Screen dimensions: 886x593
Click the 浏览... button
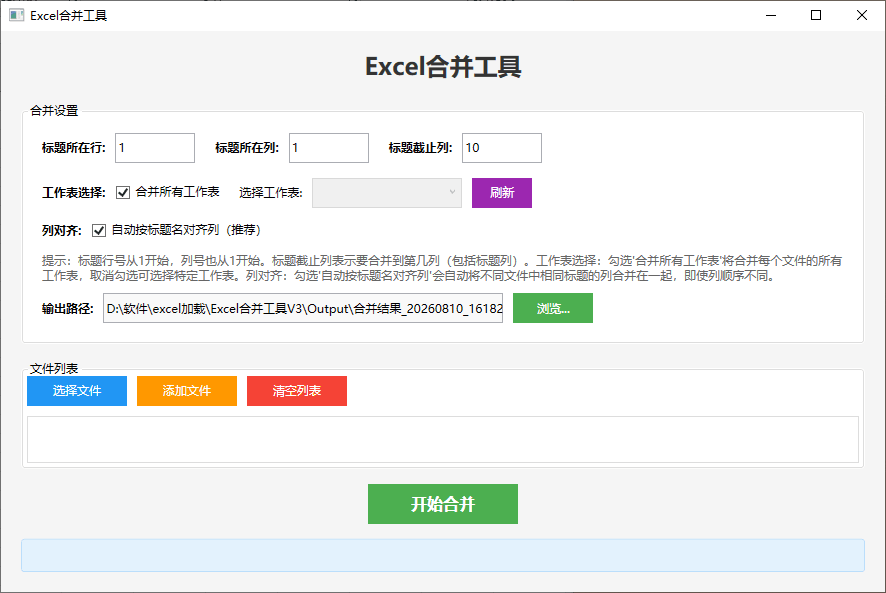pyautogui.click(x=553, y=308)
